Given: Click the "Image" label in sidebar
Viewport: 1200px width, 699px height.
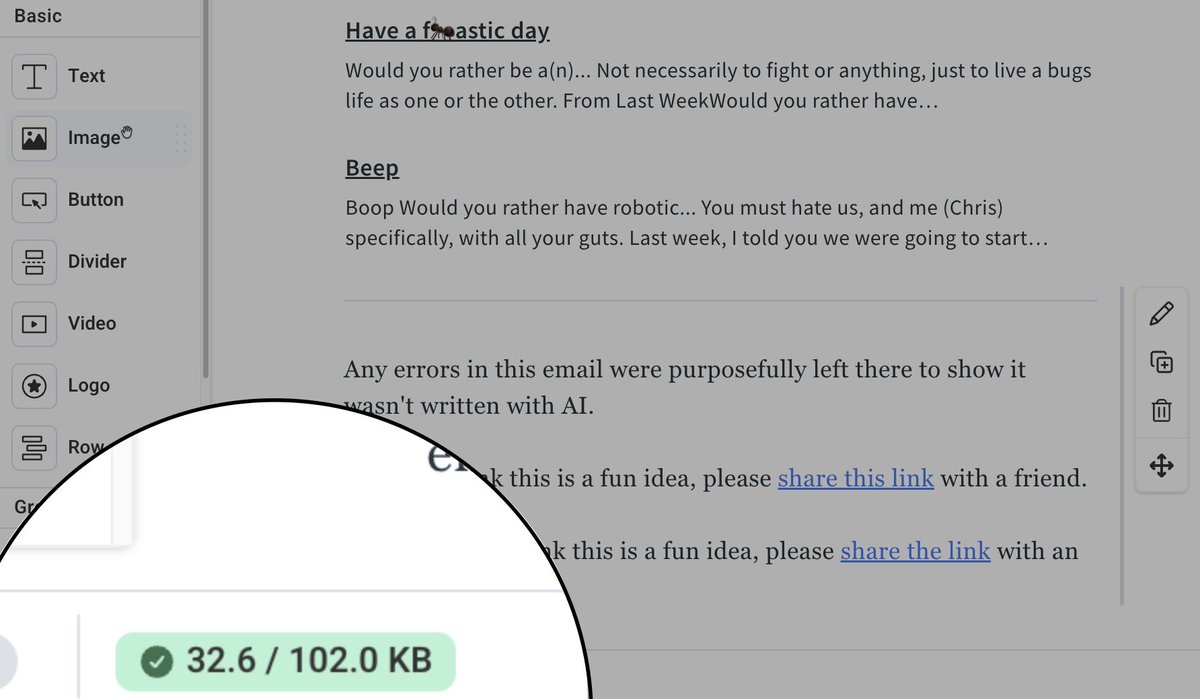Looking at the screenshot, I should (94, 138).
